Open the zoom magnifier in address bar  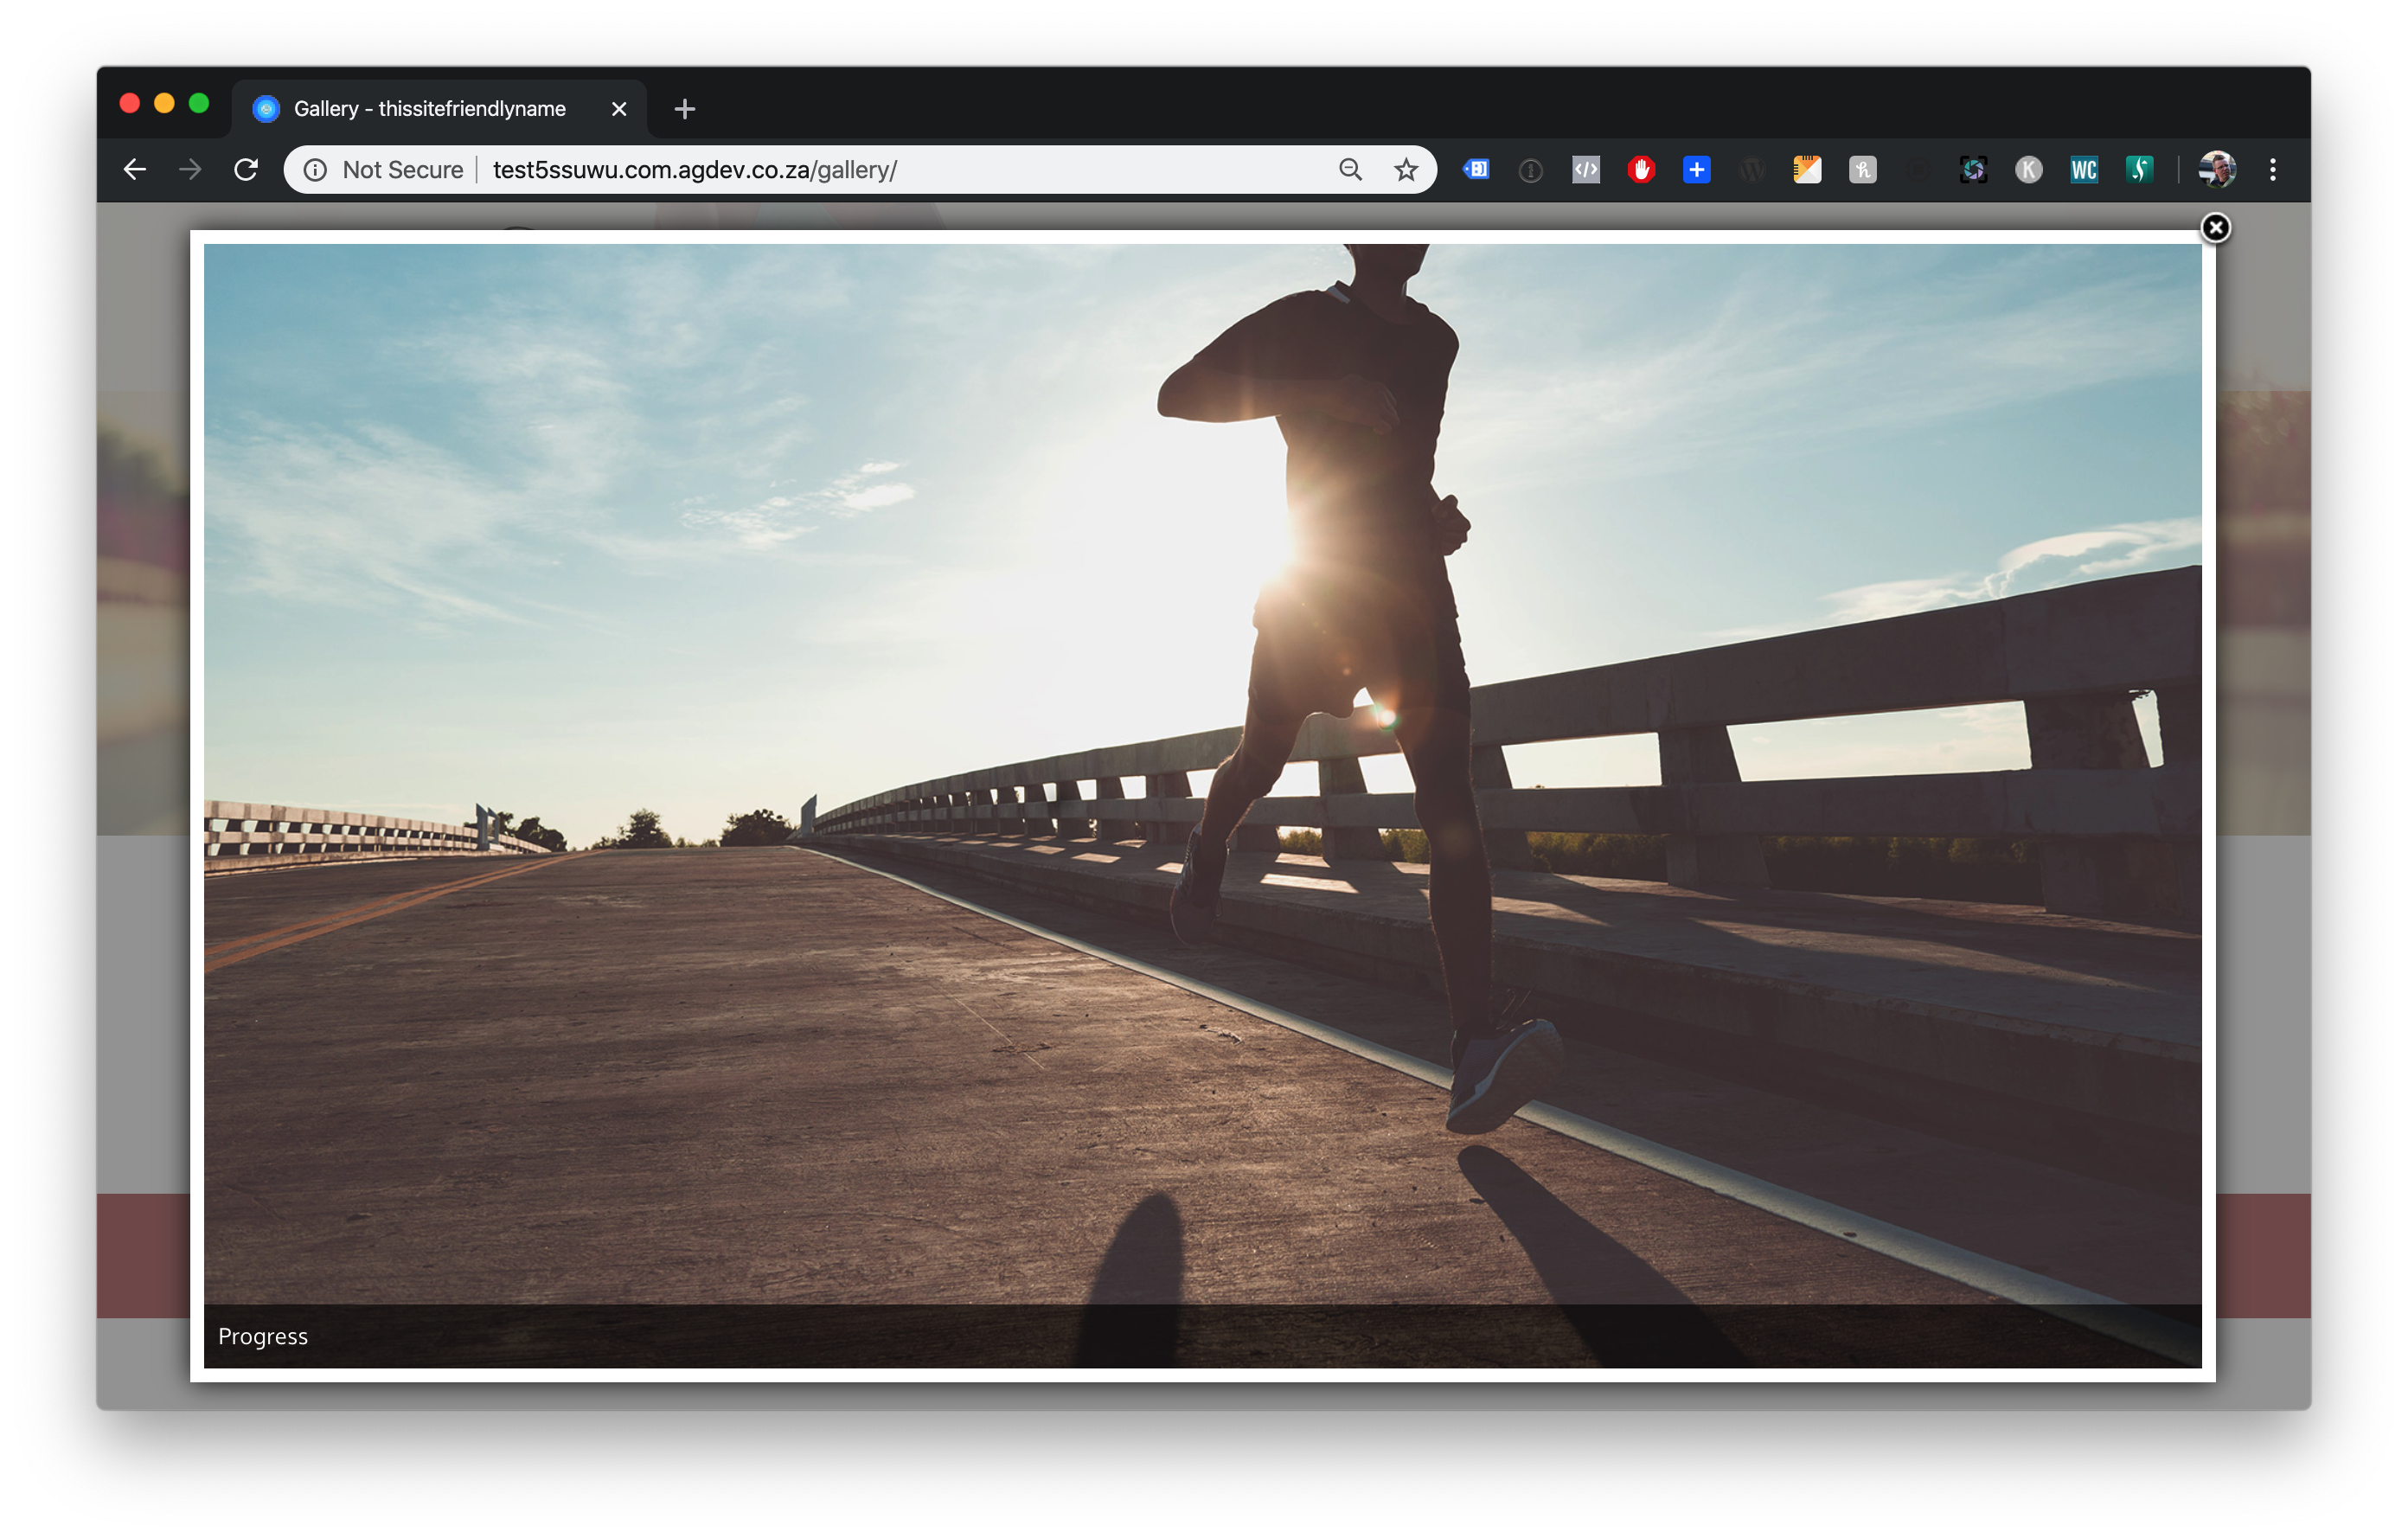(1350, 170)
